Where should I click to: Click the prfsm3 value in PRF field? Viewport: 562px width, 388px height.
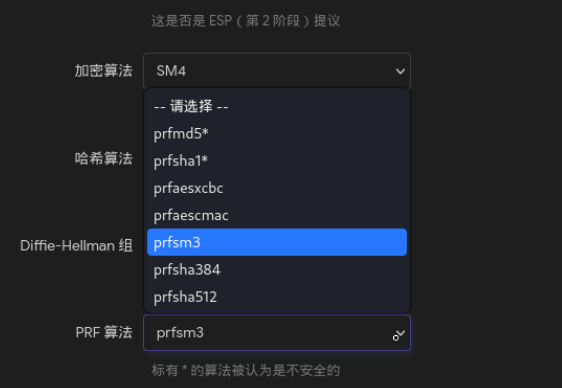pyautogui.click(x=180, y=333)
